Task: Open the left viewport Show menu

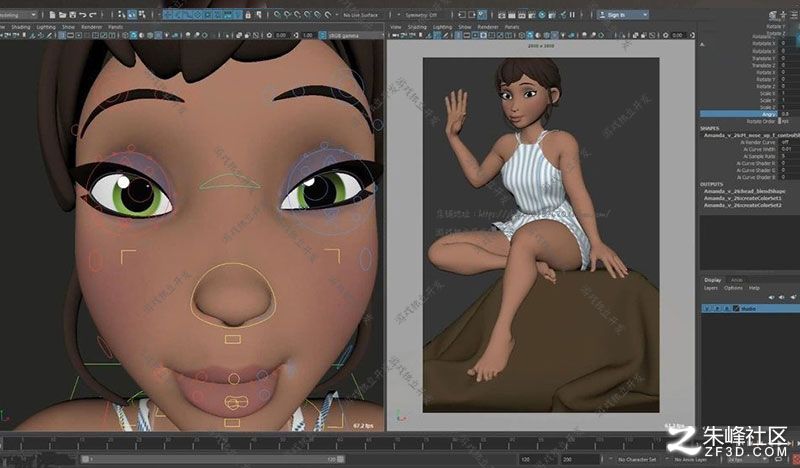Action: click(x=68, y=27)
